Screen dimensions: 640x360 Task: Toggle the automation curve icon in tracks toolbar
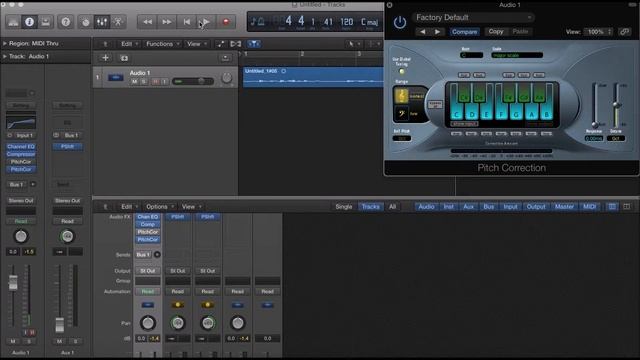pyautogui.click(x=220, y=44)
